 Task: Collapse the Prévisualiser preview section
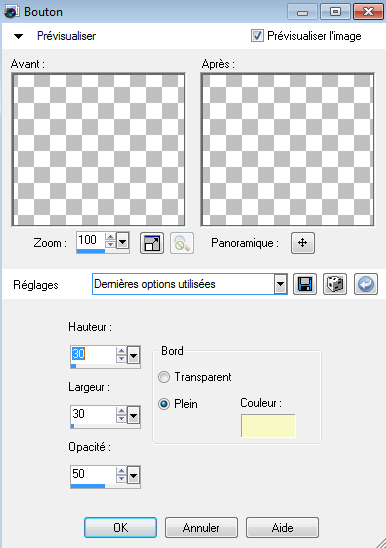pos(18,36)
